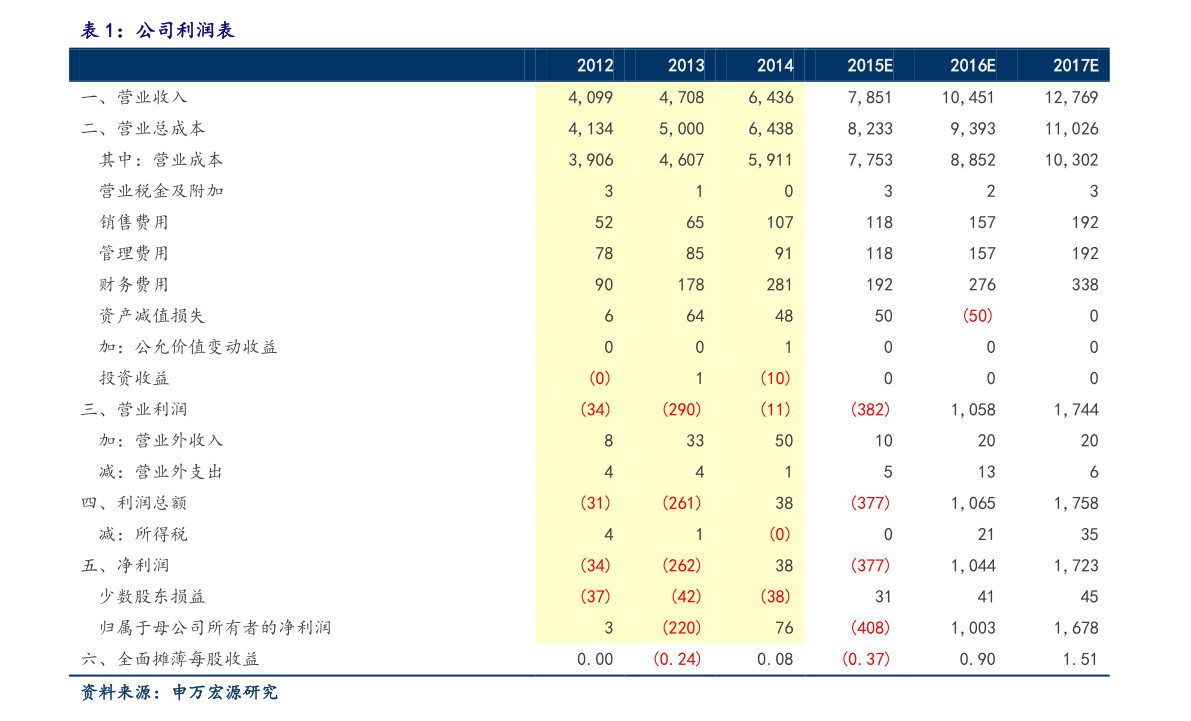Click the total cost value 9,393
This screenshot has height=721, width=1191.
(x=972, y=128)
